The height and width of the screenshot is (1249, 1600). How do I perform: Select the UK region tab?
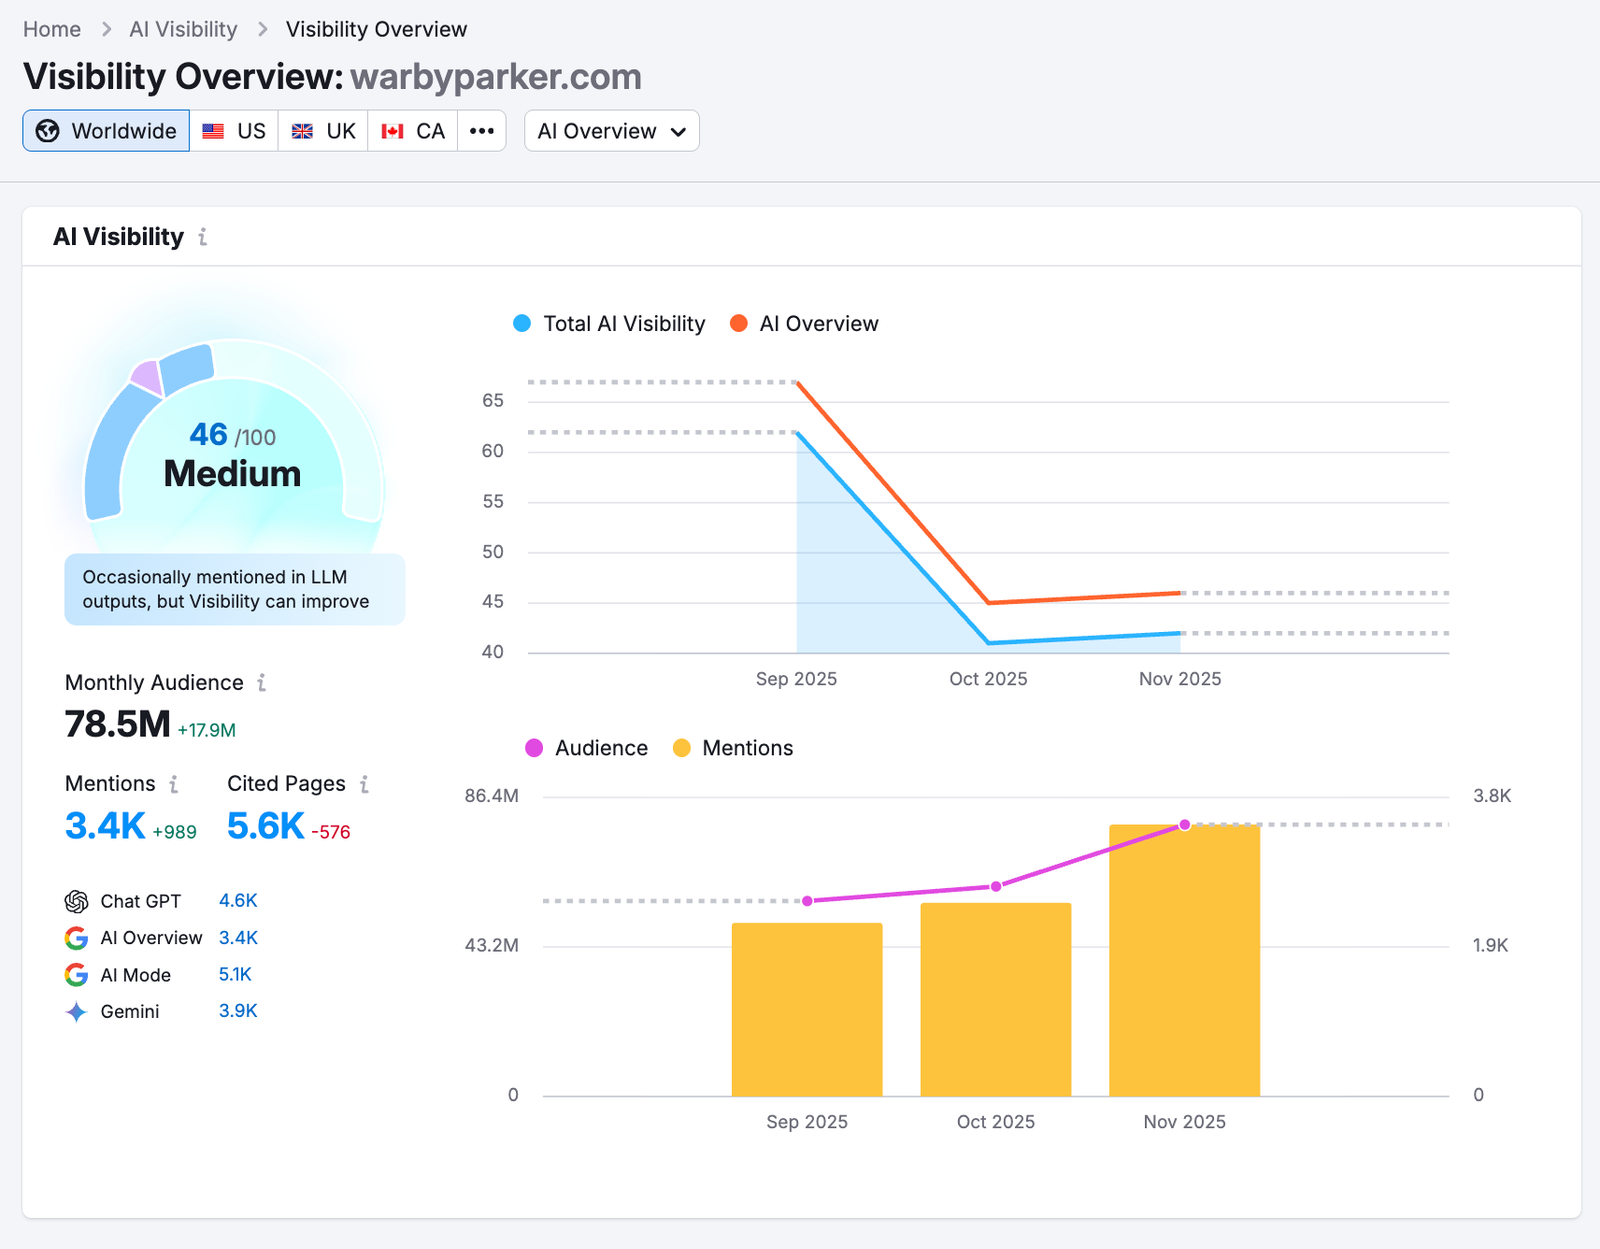[323, 131]
